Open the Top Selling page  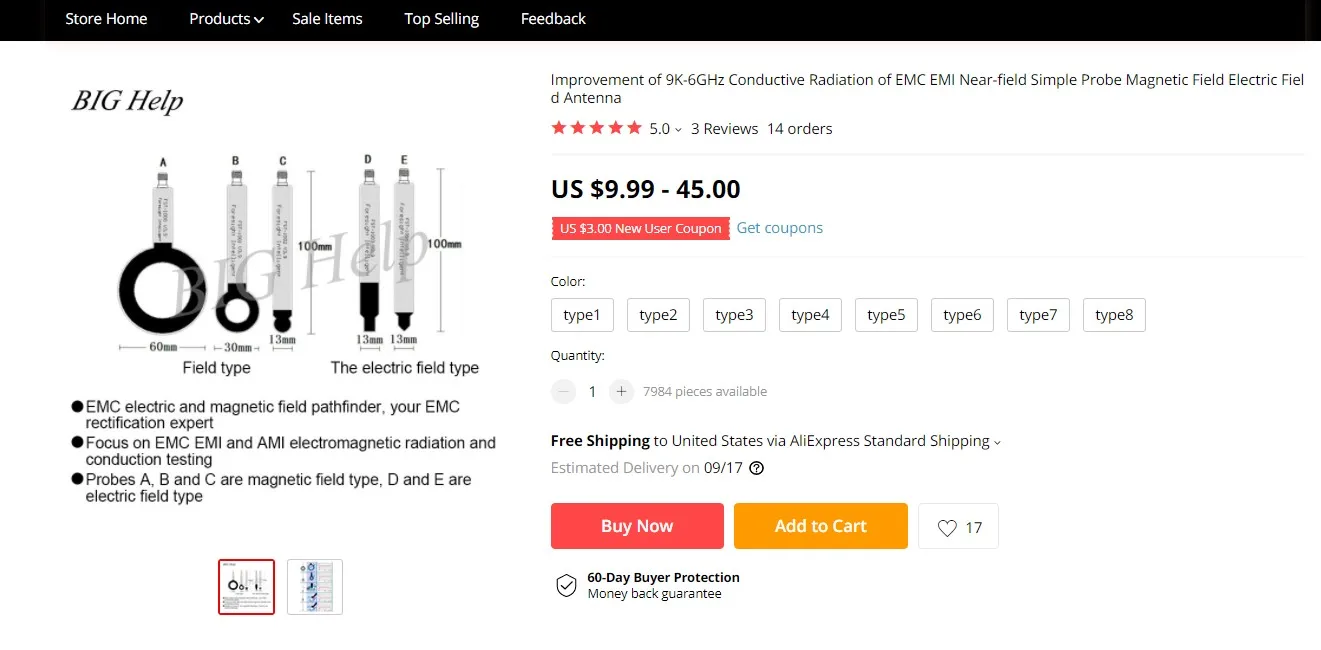coord(441,19)
